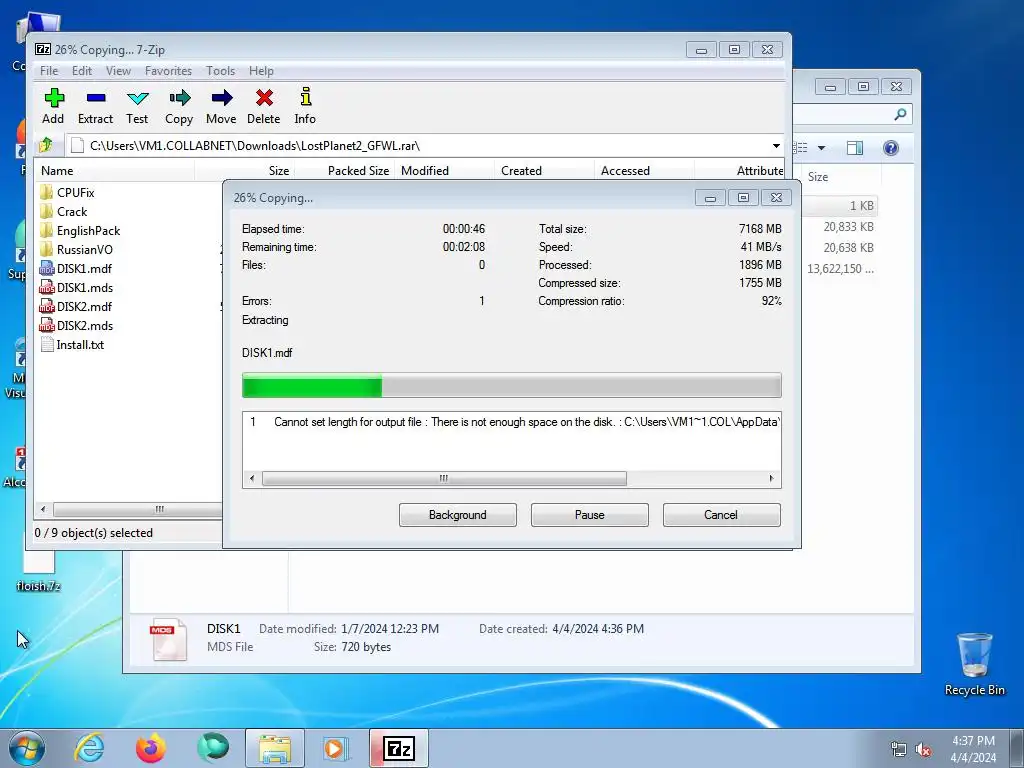Click the Background button

(458, 515)
